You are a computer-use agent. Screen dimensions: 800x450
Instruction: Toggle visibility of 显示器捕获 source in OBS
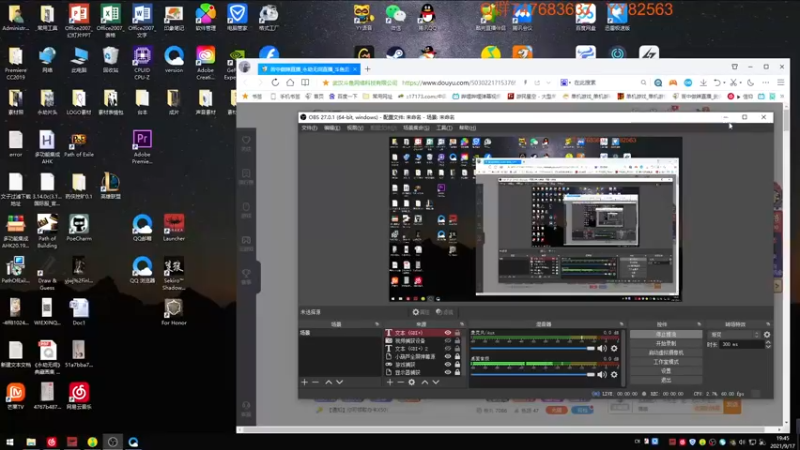pyautogui.click(x=447, y=372)
